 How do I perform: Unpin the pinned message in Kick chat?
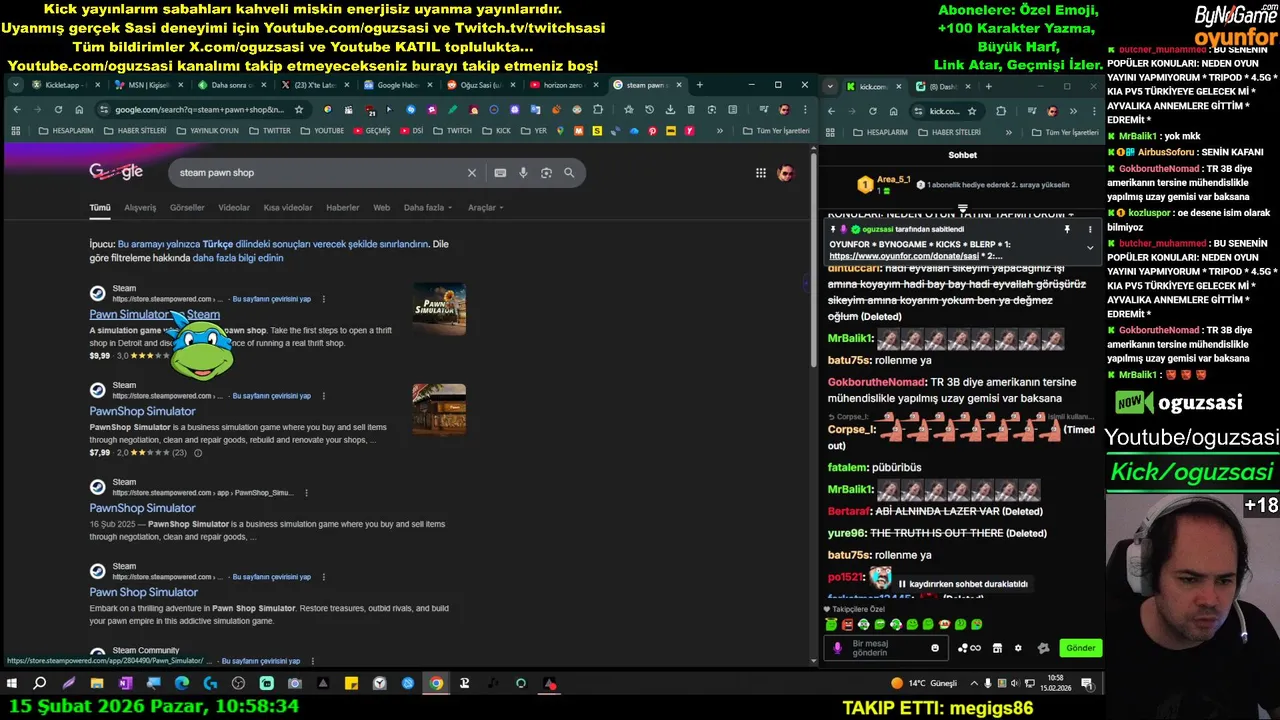click(x=1067, y=229)
